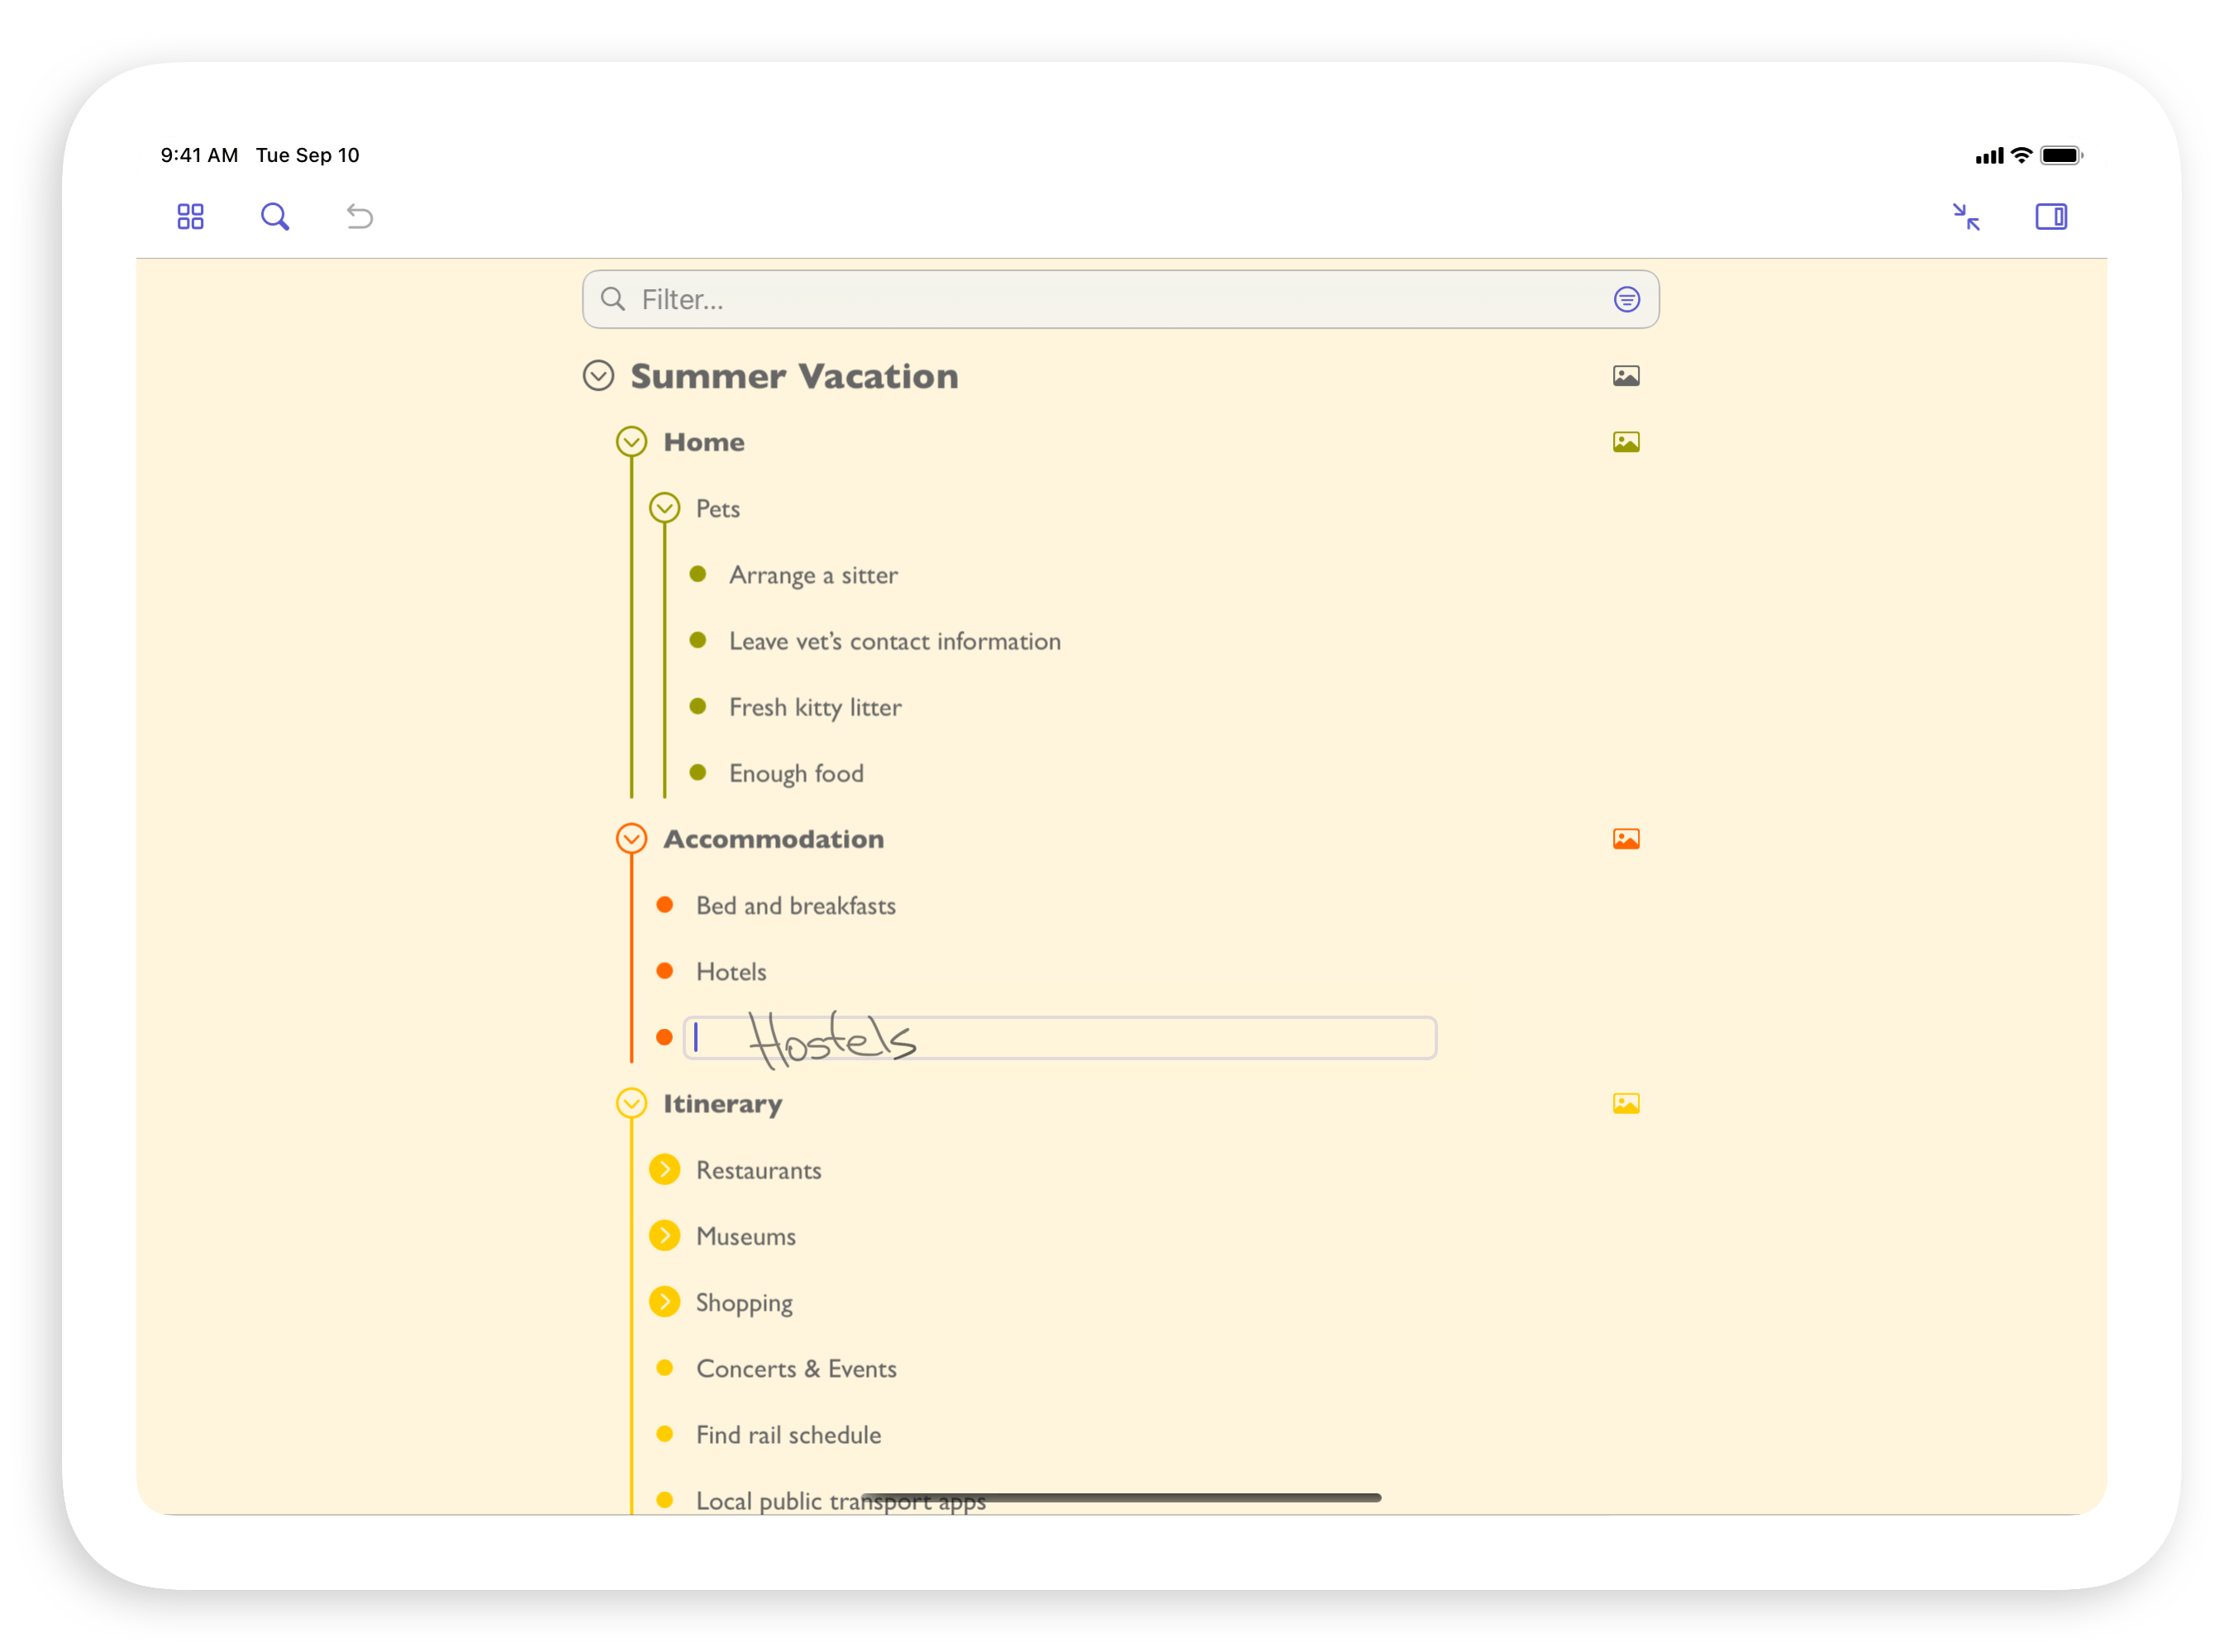
Task: Collapse the Home section
Action: (x=631, y=441)
